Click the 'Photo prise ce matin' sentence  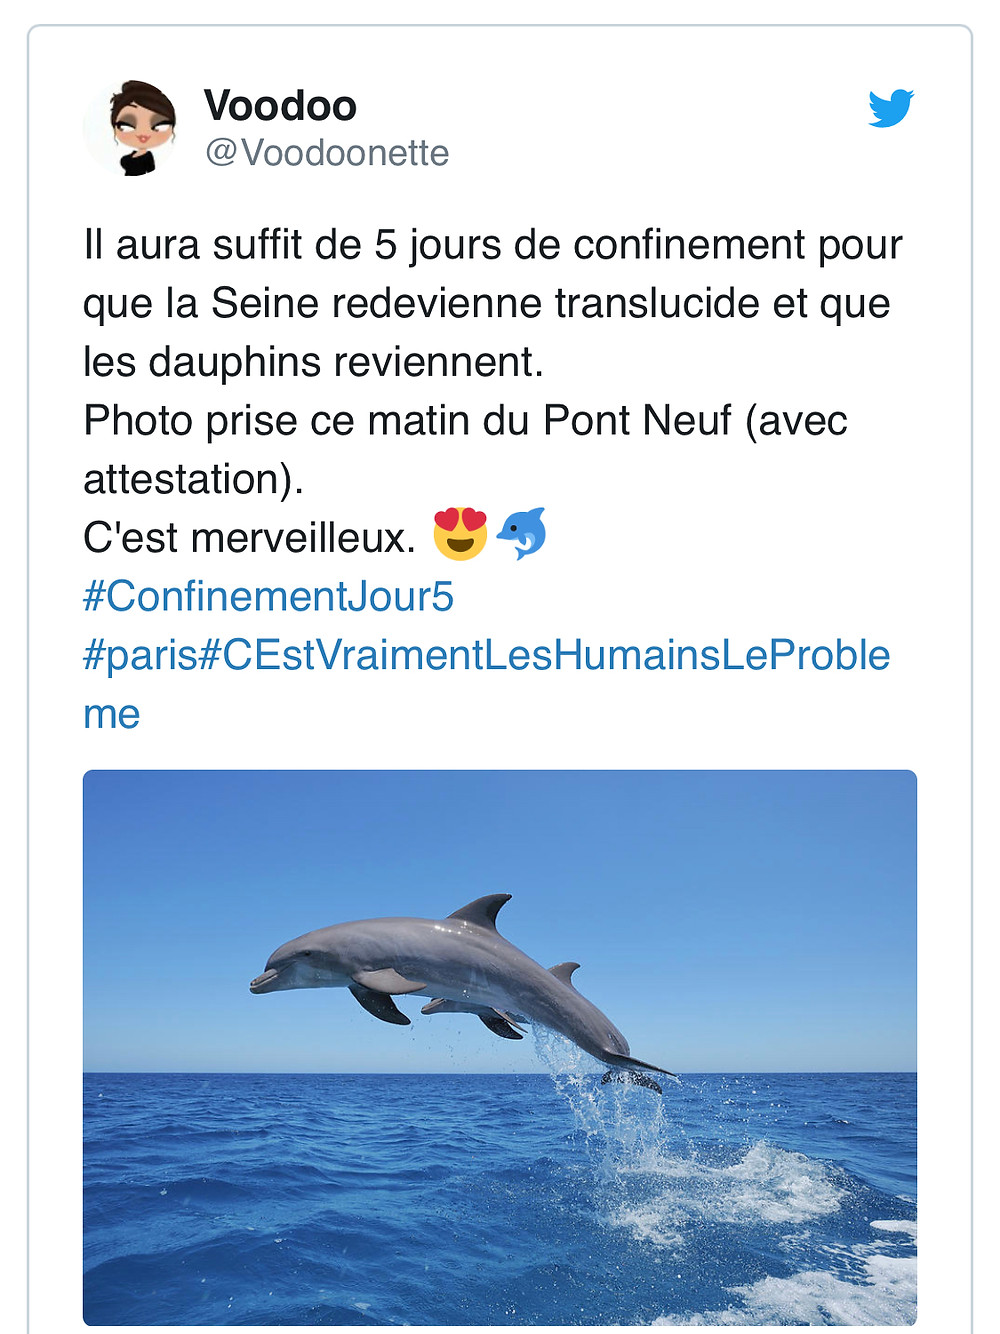click(x=465, y=421)
